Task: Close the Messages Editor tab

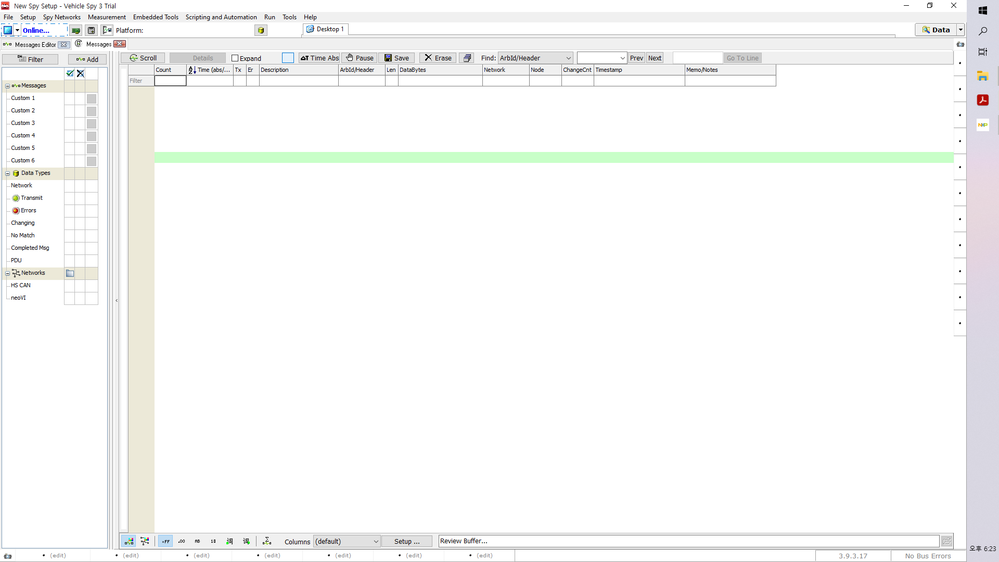Action: 64,45
